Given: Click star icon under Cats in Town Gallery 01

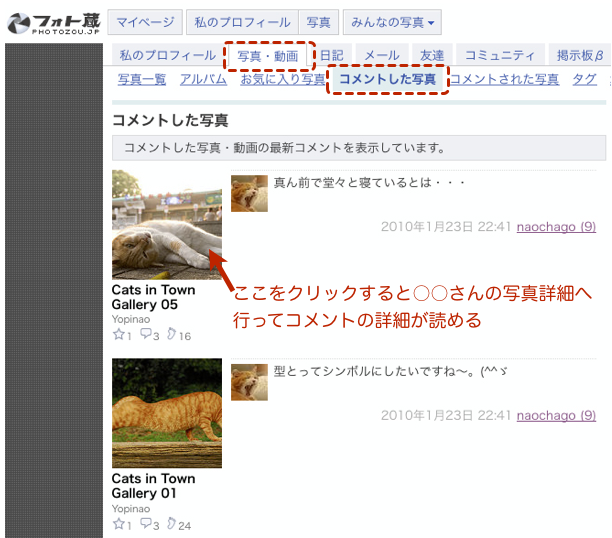Looking at the screenshot, I should (x=118, y=524).
